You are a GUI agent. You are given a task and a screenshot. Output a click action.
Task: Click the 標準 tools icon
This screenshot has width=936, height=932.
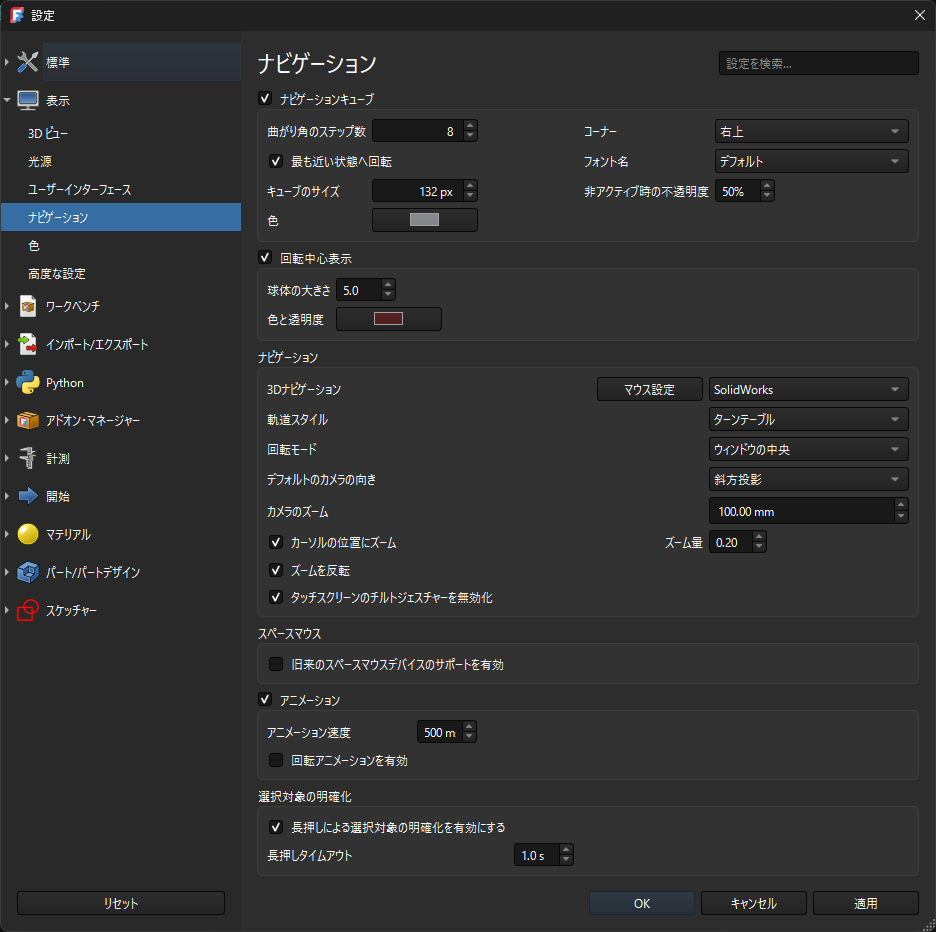click(x=27, y=62)
